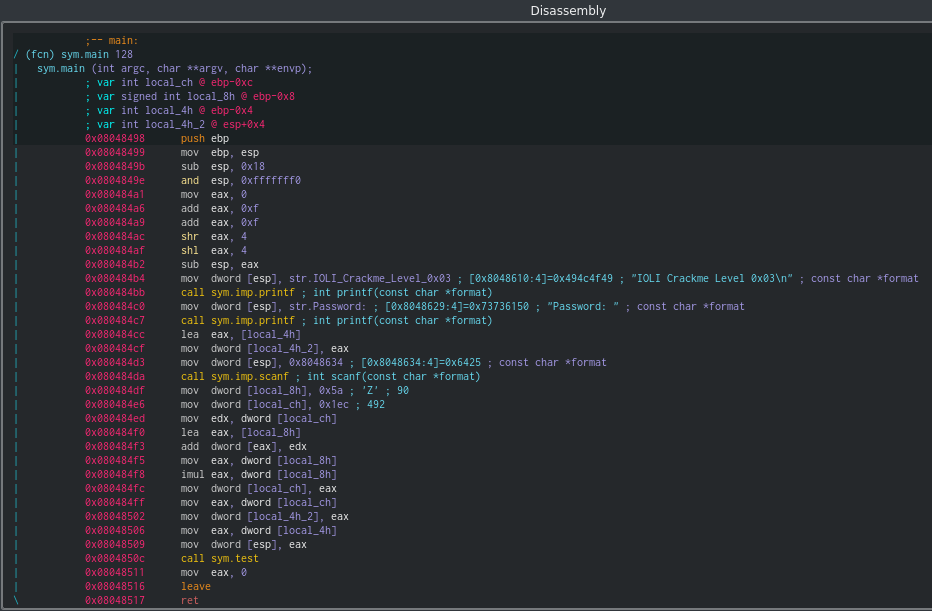Click address 0x080484ed
The image size is (932, 611).
click(114, 418)
